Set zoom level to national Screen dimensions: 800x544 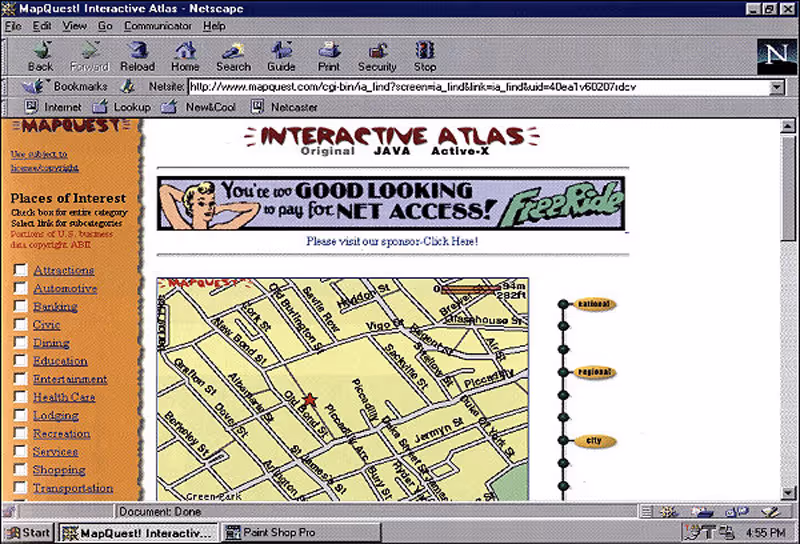click(x=594, y=304)
